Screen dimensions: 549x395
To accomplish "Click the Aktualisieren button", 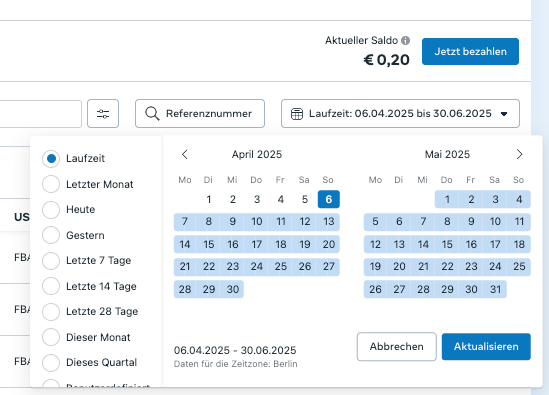I will pyautogui.click(x=486, y=347).
